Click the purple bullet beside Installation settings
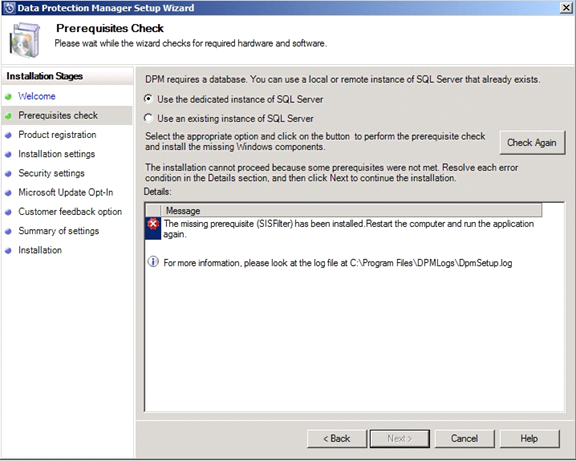576x461 pixels. click(8, 154)
